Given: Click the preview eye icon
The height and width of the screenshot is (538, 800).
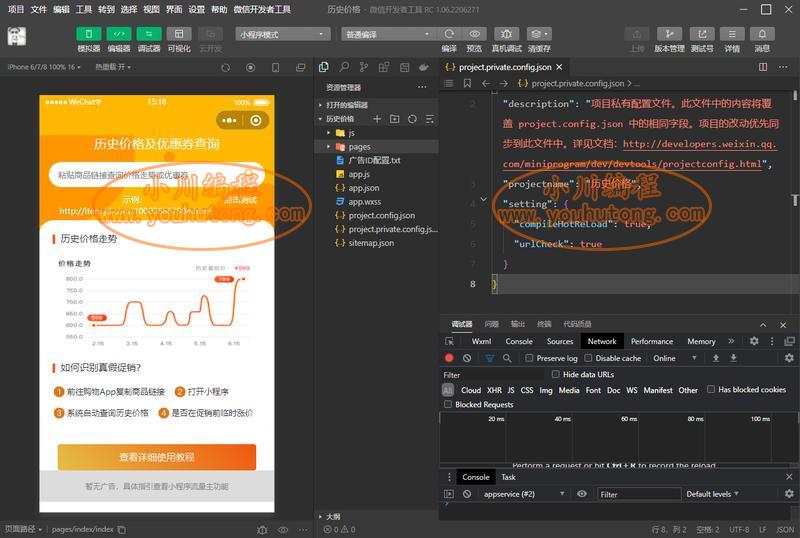Looking at the screenshot, I should [474, 34].
